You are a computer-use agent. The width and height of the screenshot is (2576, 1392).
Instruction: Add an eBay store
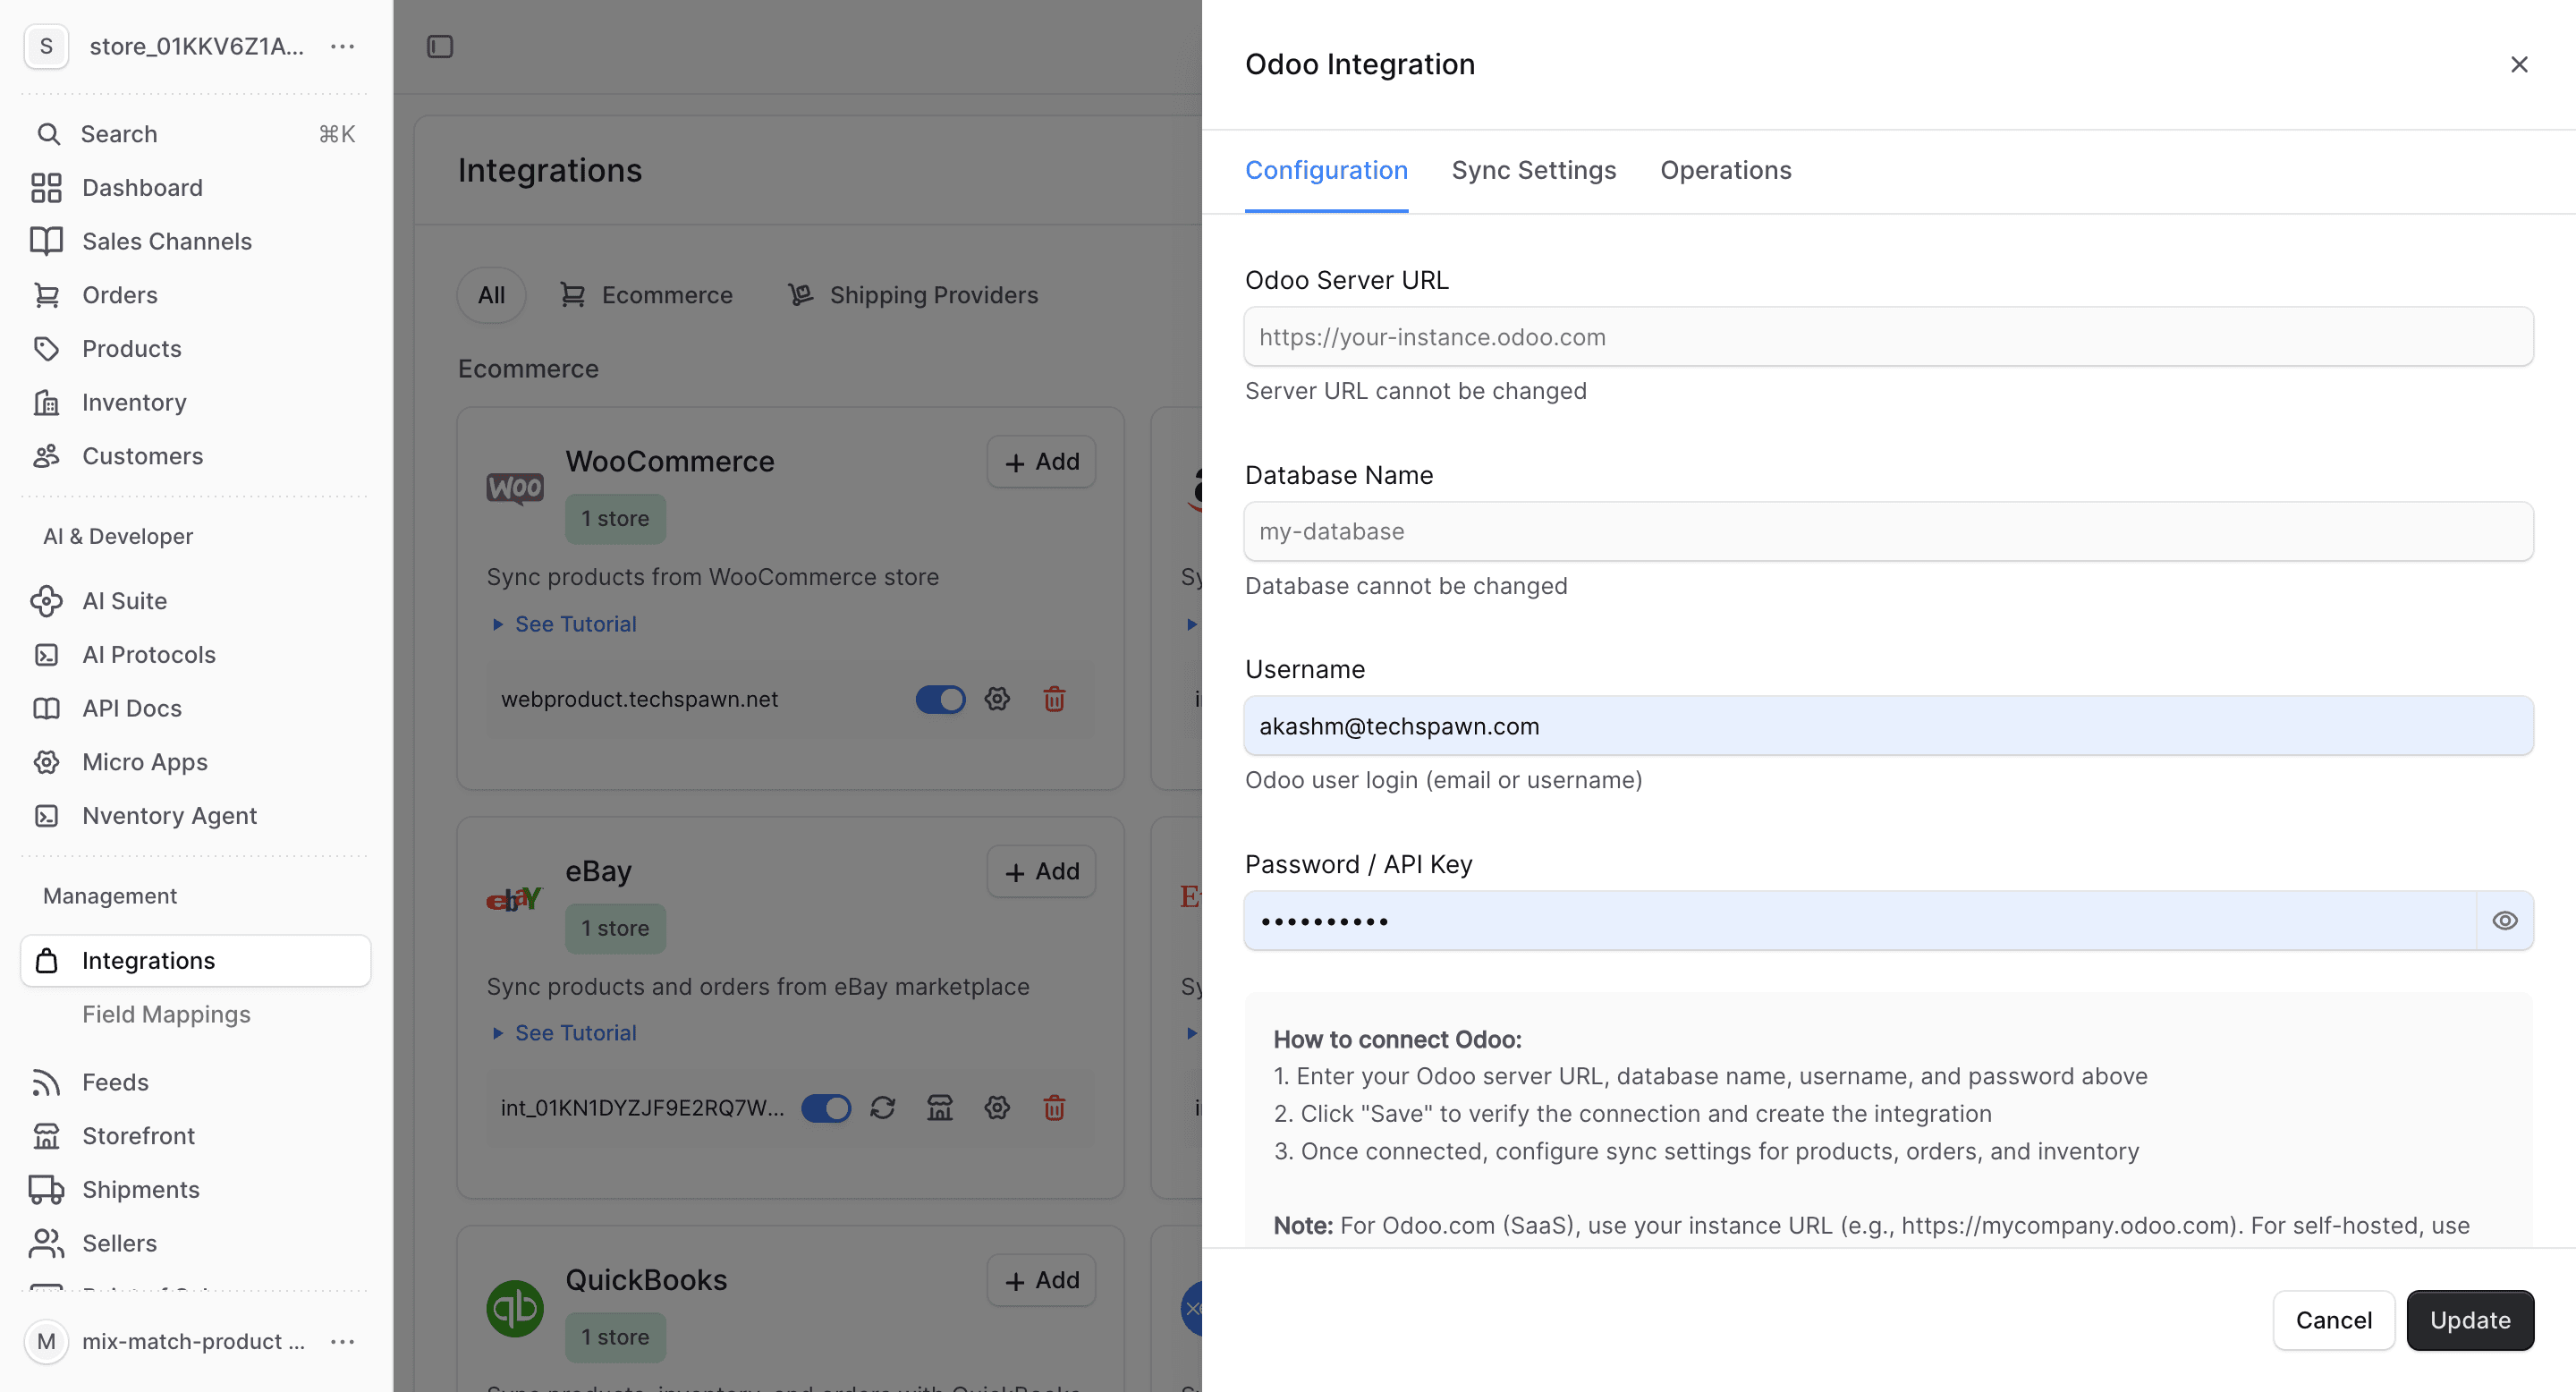pyautogui.click(x=1041, y=872)
